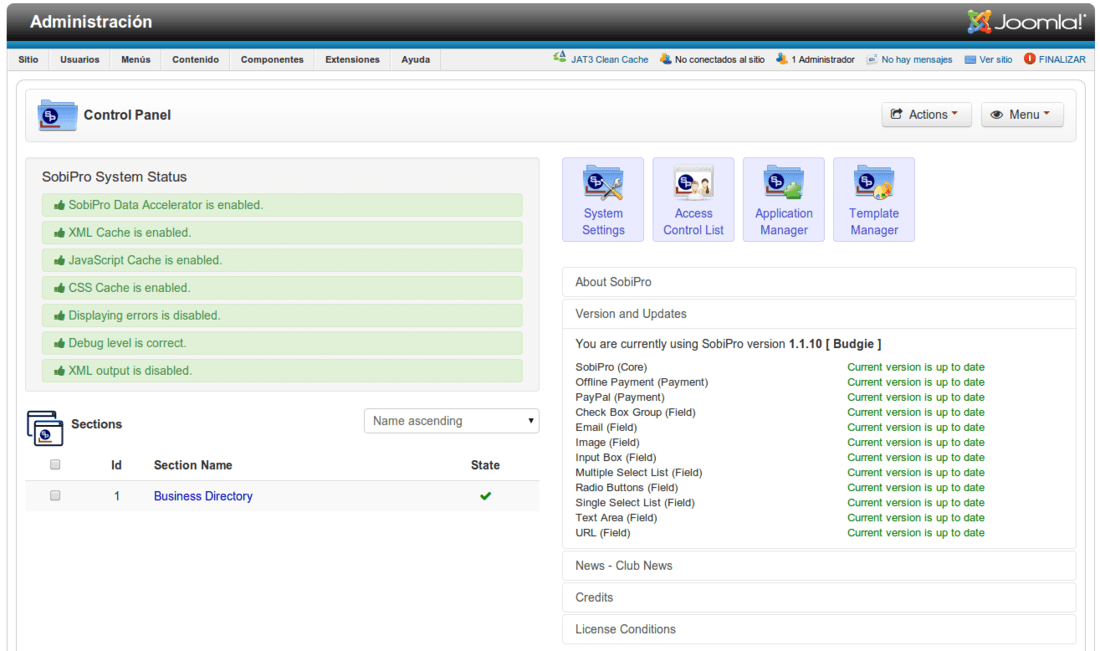The image size is (1100, 651).
Task: Click the Ver sitio link
Action: click(x=995, y=60)
